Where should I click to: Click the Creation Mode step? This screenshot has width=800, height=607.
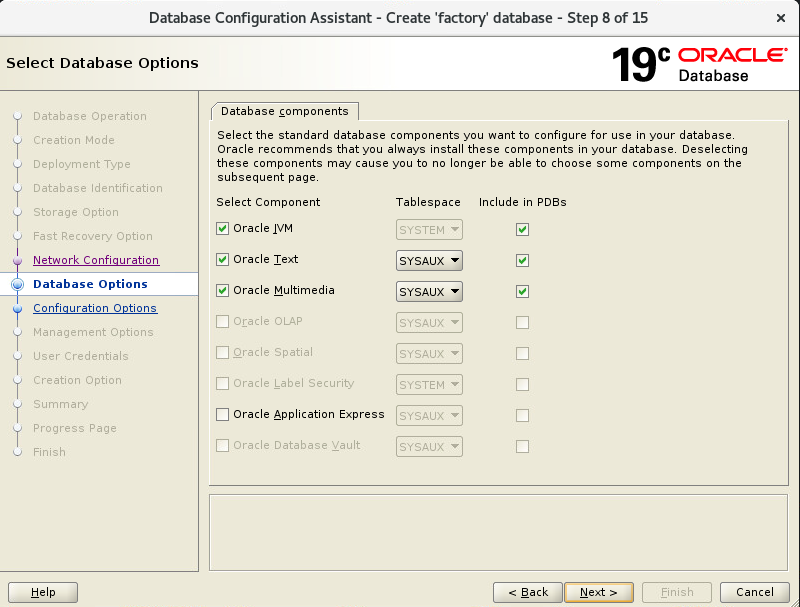pyautogui.click(x=74, y=140)
